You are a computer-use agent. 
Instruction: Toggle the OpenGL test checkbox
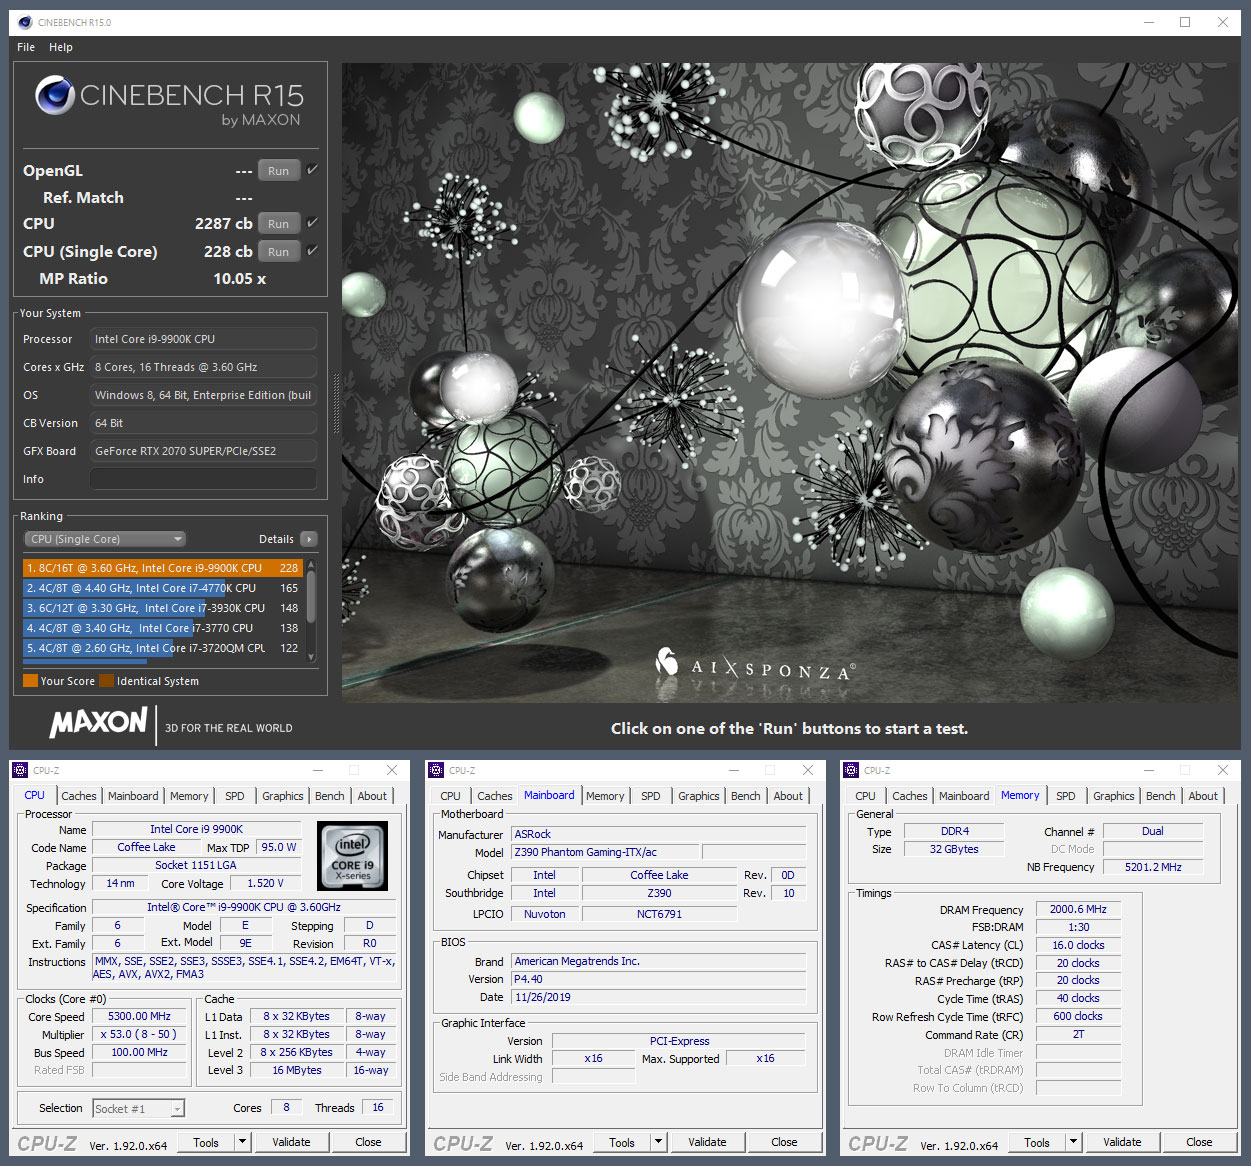pyautogui.click(x=312, y=170)
